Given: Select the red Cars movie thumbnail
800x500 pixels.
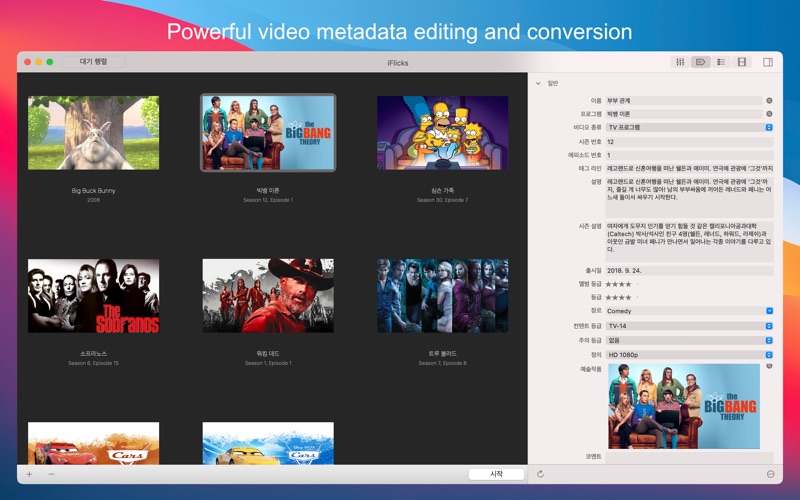Looking at the screenshot, I should point(93,443).
